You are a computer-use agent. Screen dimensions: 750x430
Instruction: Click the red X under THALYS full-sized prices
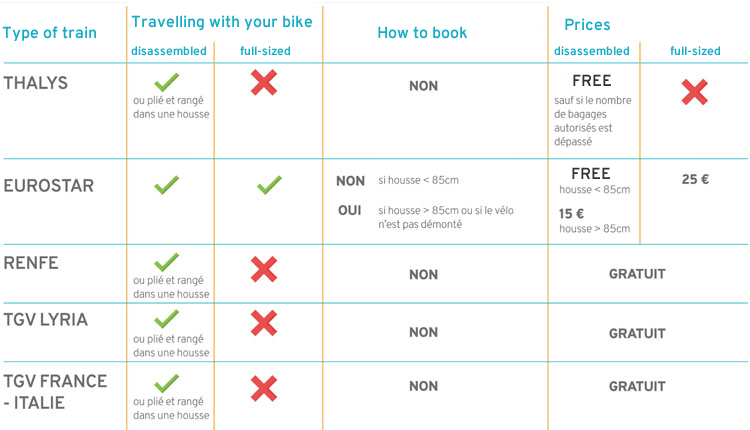click(x=695, y=93)
